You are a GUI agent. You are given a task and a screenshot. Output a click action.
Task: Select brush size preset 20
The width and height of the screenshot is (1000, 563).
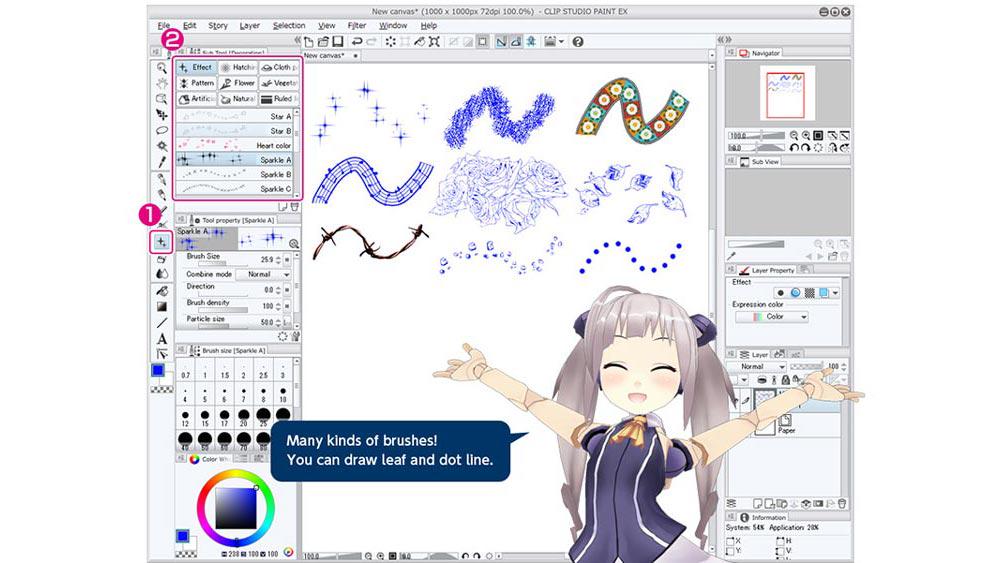point(244,418)
